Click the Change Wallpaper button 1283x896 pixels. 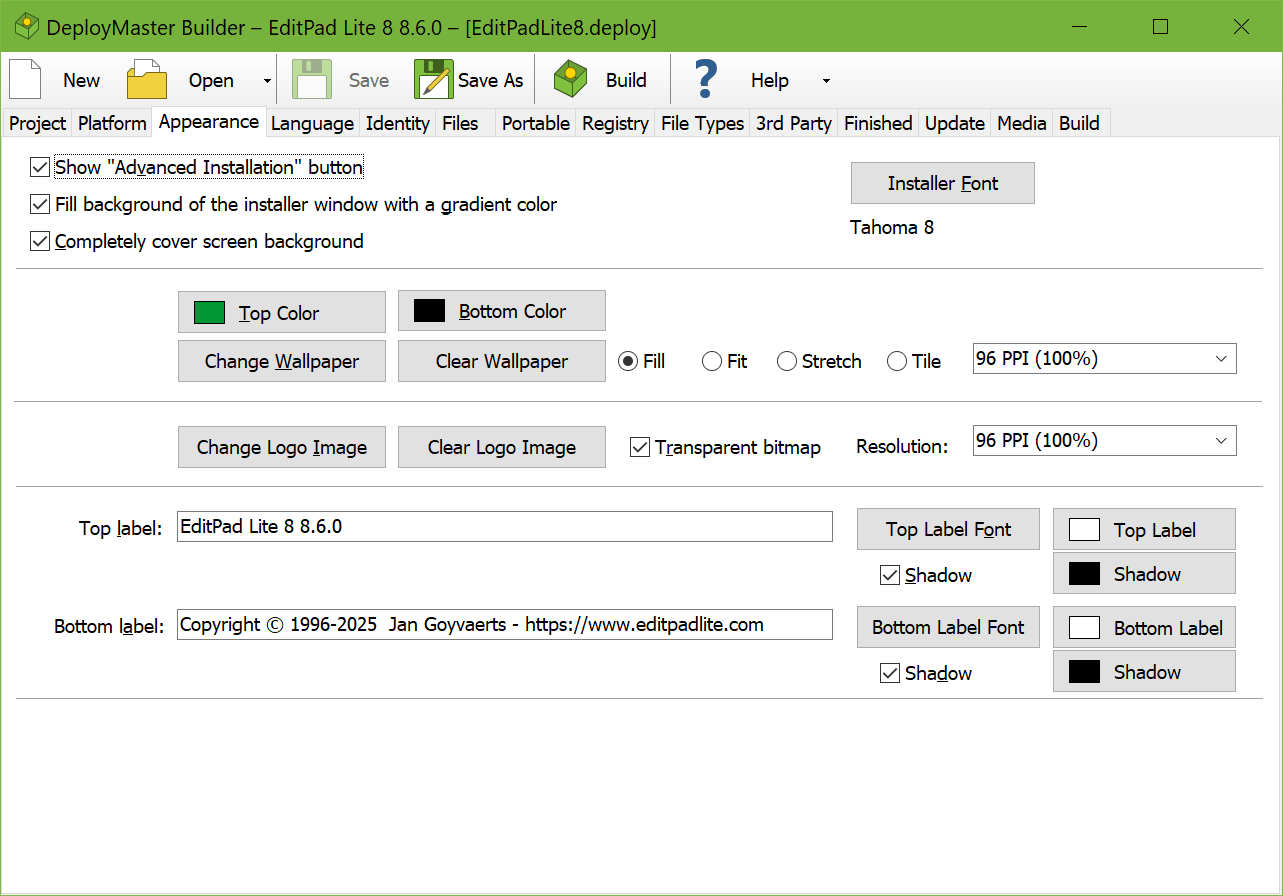point(282,361)
